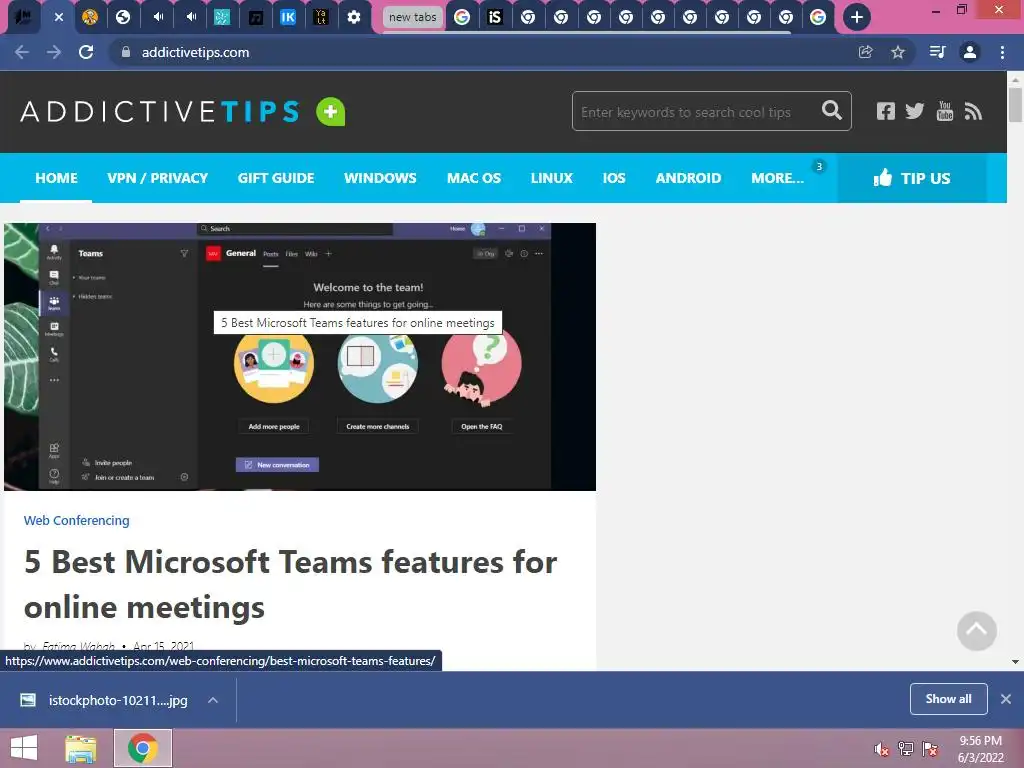Bookmark this page with the star
The image size is (1024, 768).
898,52
